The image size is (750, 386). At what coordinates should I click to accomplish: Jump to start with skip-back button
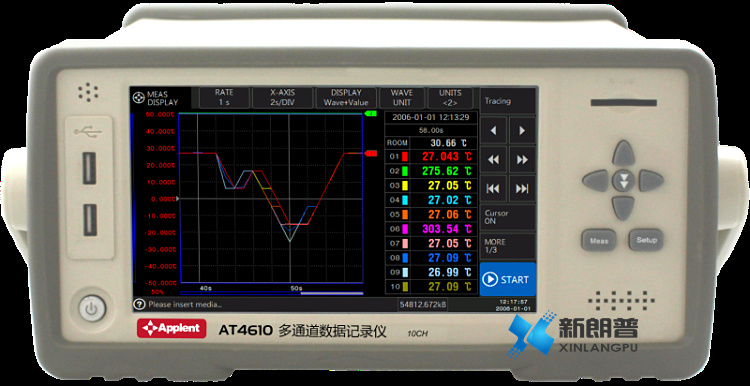click(x=493, y=188)
